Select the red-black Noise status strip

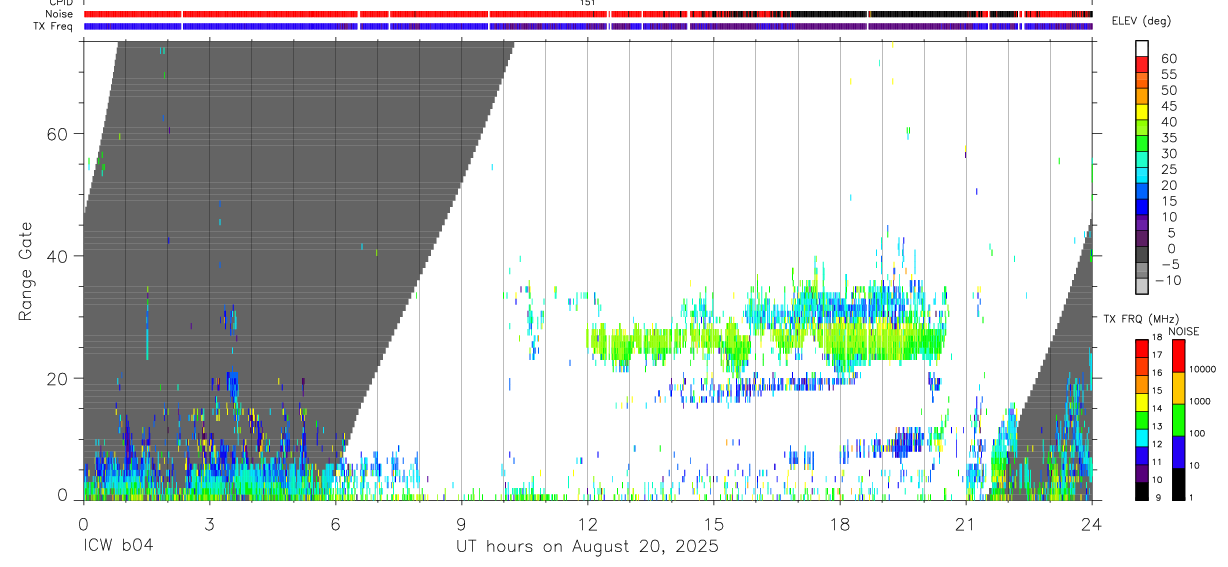(588, 15)
